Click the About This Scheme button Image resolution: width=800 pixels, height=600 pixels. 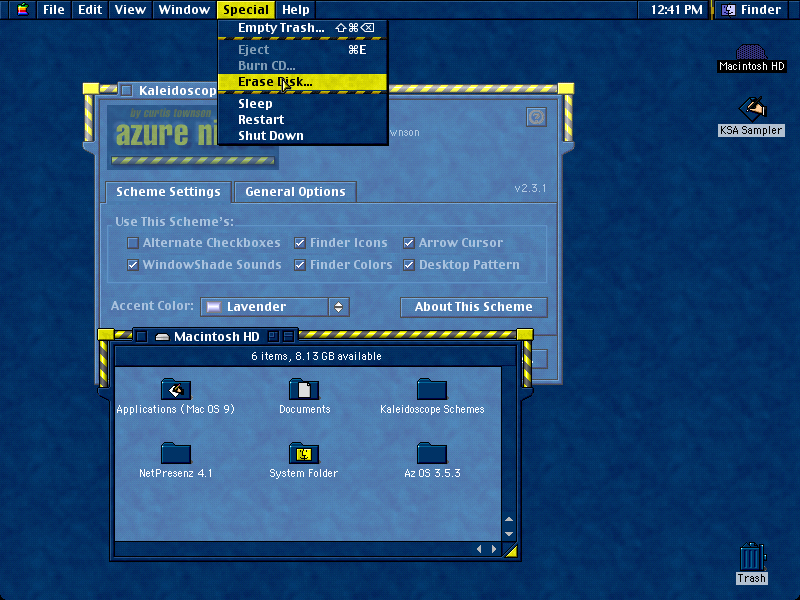click(473, 307)
